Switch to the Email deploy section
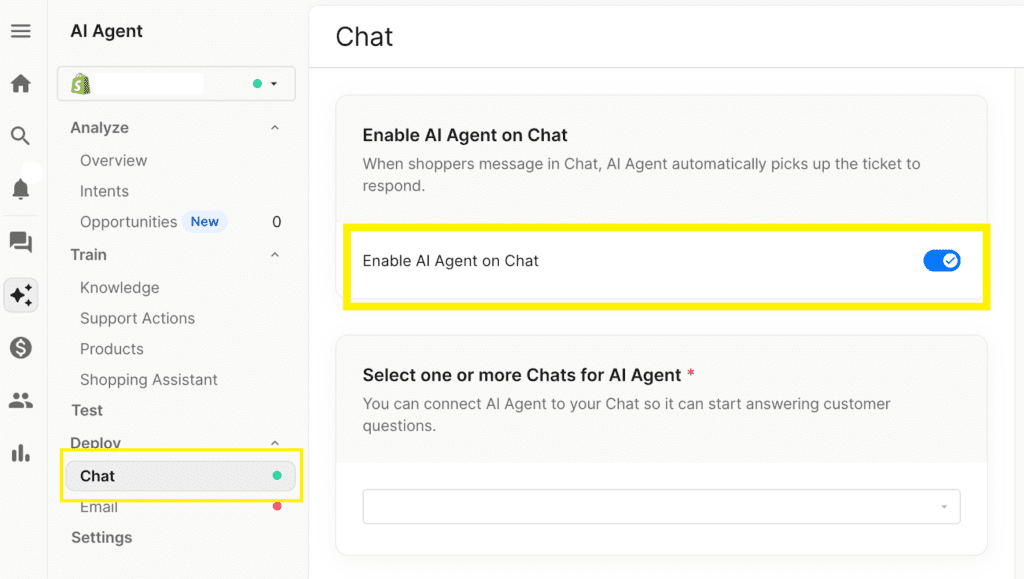Image resolution: width=1024 pixels, height=579 pixels. pos(97,506)
